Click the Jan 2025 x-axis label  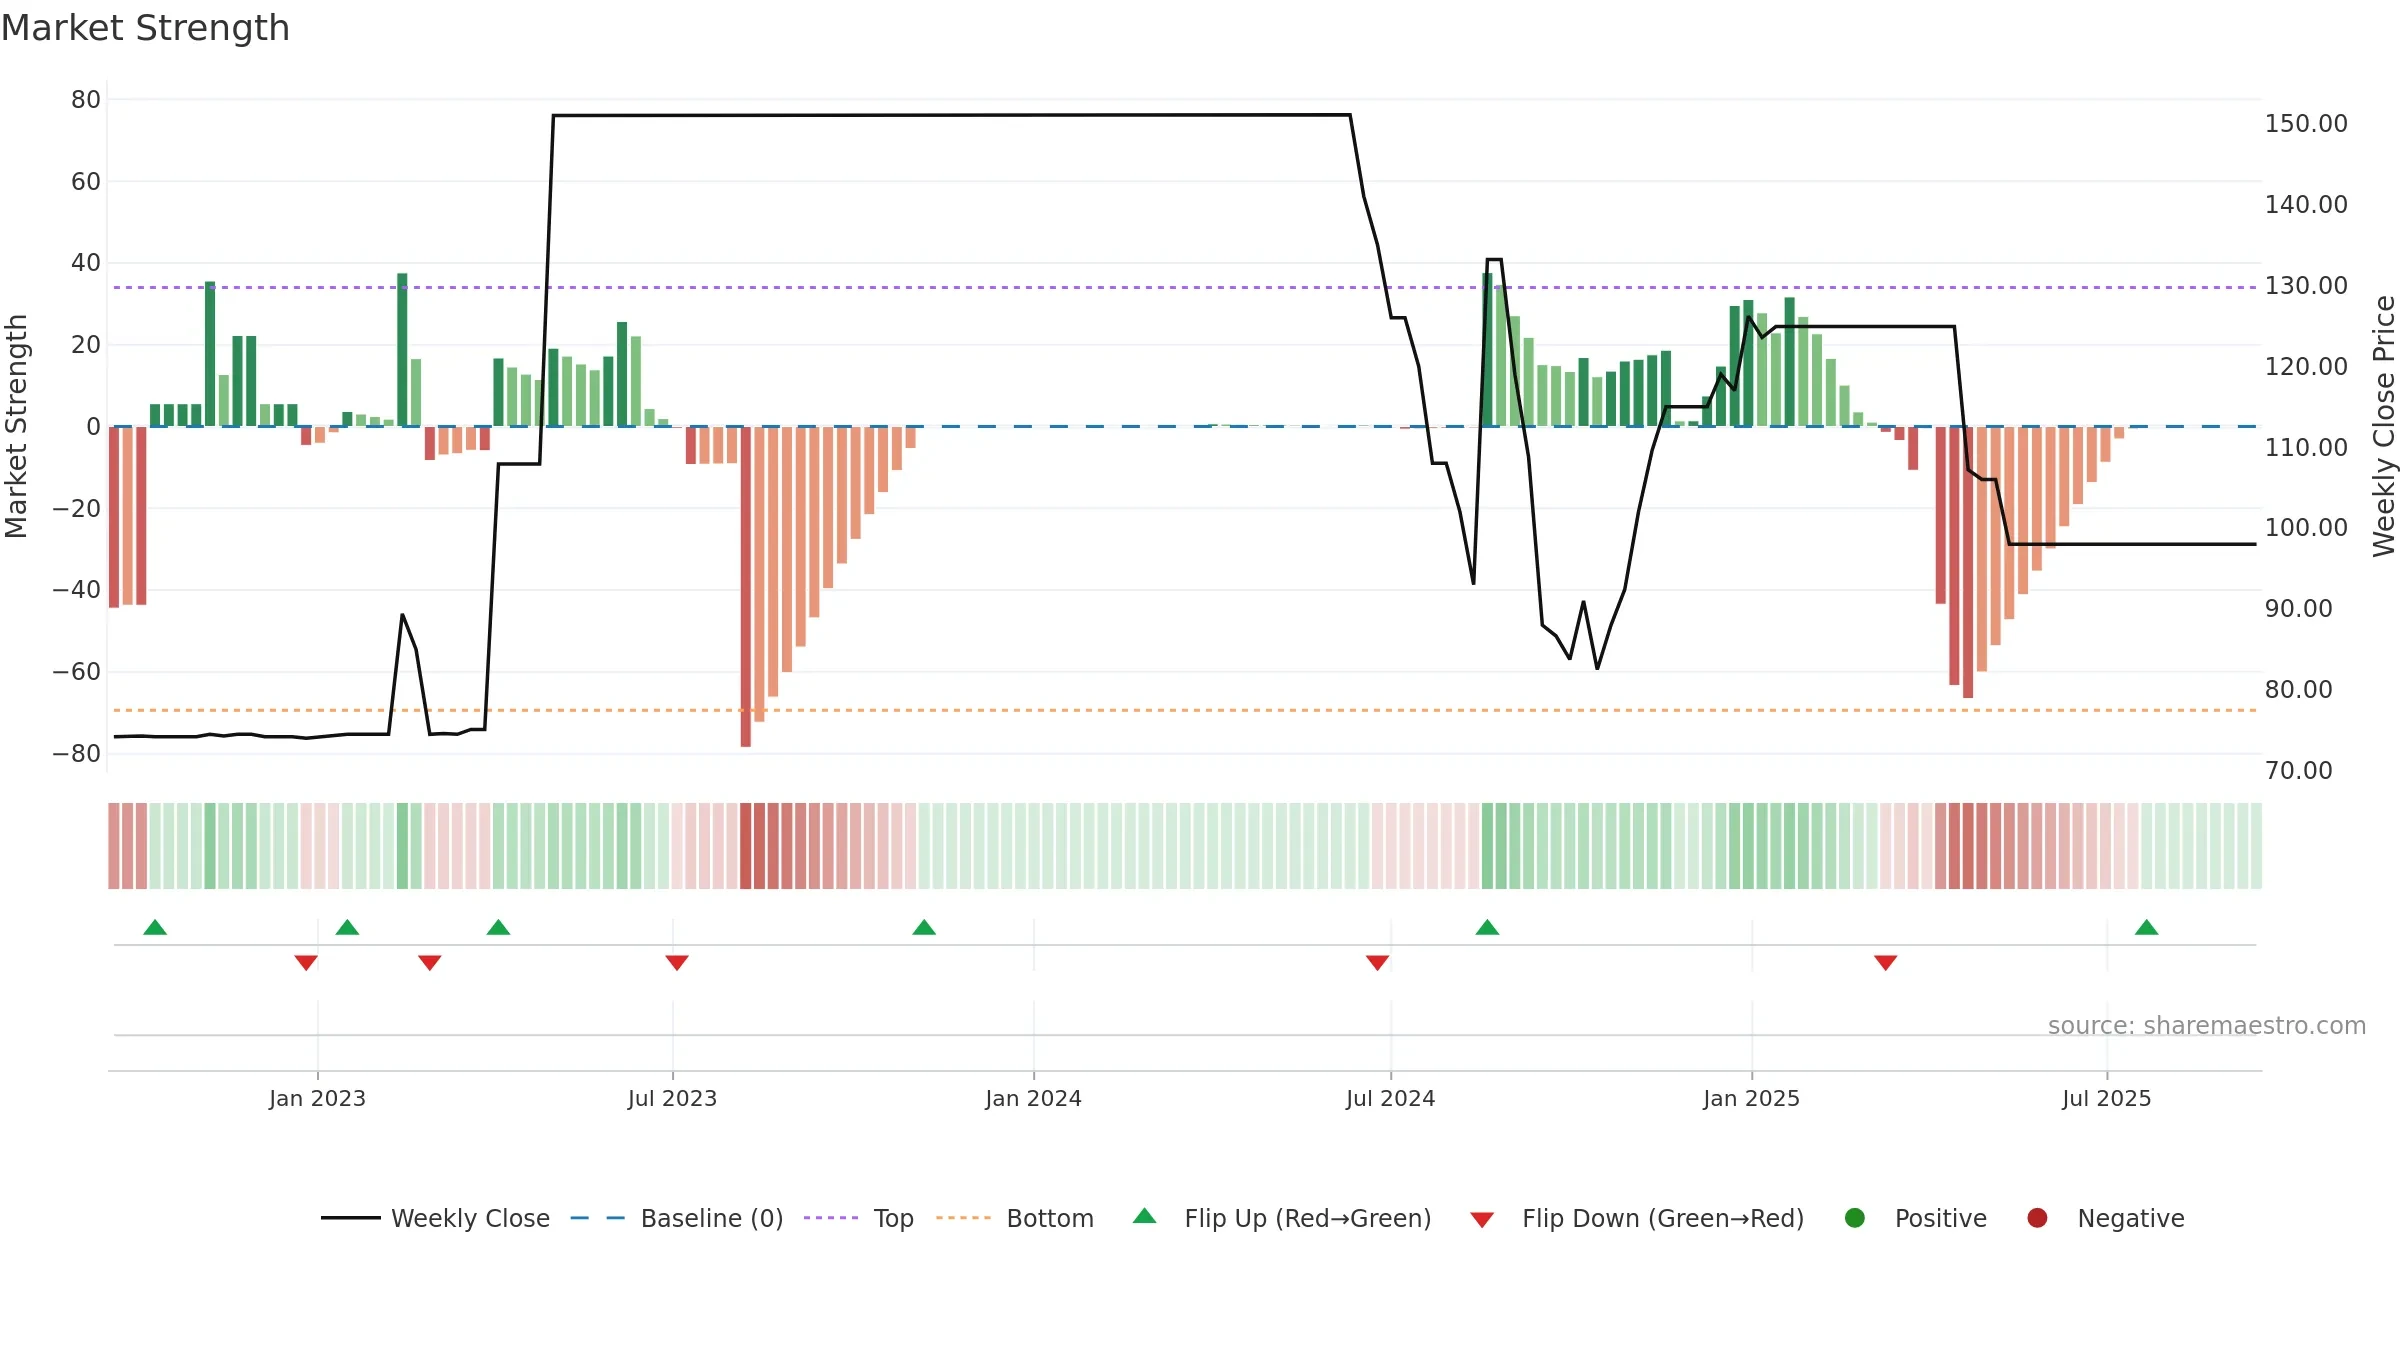[1751, 1099]
